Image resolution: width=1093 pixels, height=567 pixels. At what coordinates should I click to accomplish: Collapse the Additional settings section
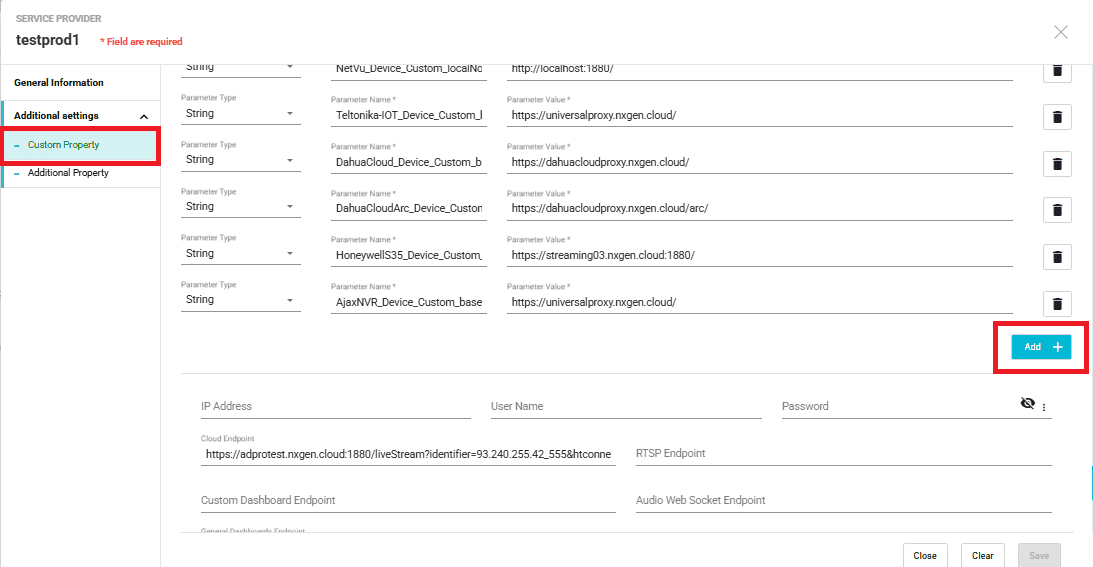pos(144,117)
